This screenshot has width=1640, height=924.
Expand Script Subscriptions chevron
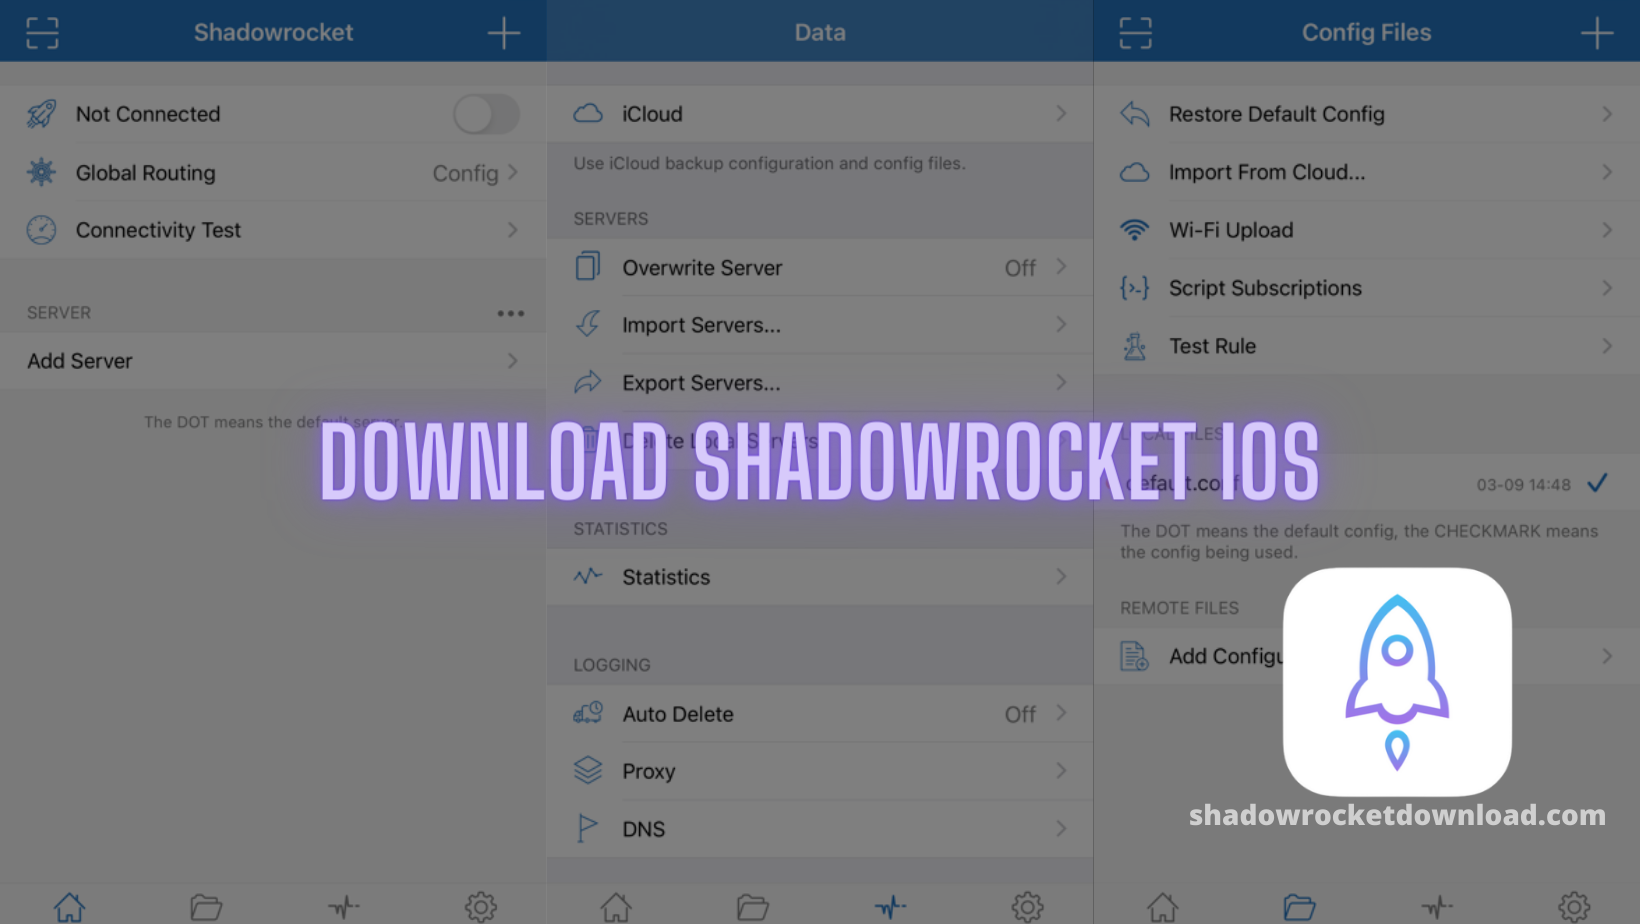tap(1607, 288)
